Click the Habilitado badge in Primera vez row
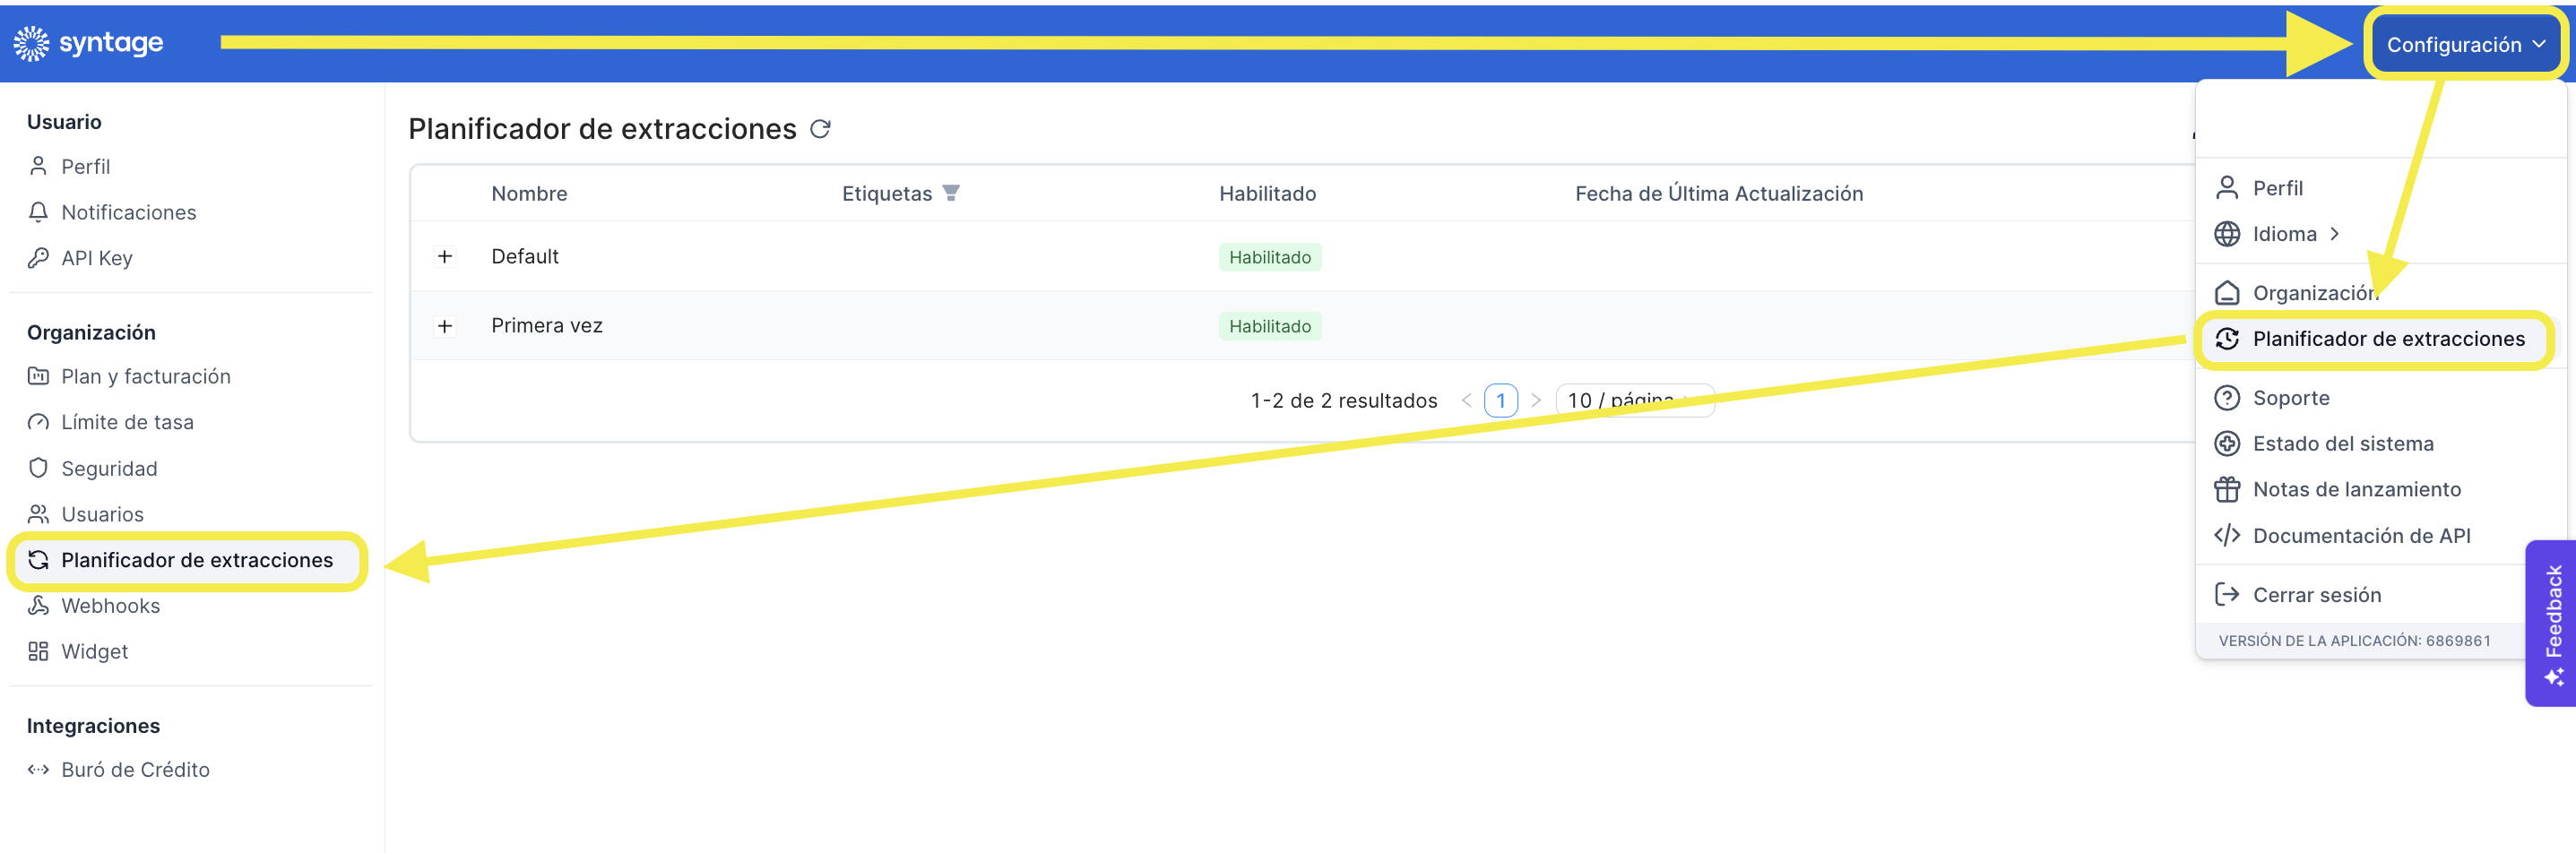The height and width of the screenshot is (853, 2576). 1270,326
